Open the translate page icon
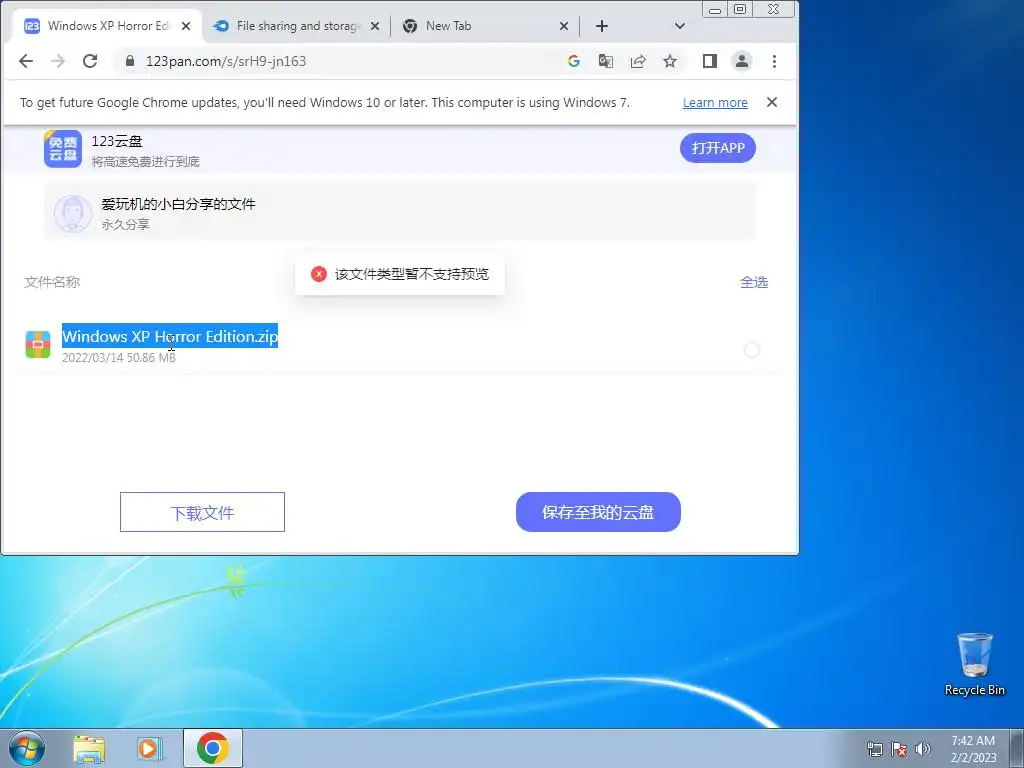Screen dimensions: 1024x768 point(605,61)
